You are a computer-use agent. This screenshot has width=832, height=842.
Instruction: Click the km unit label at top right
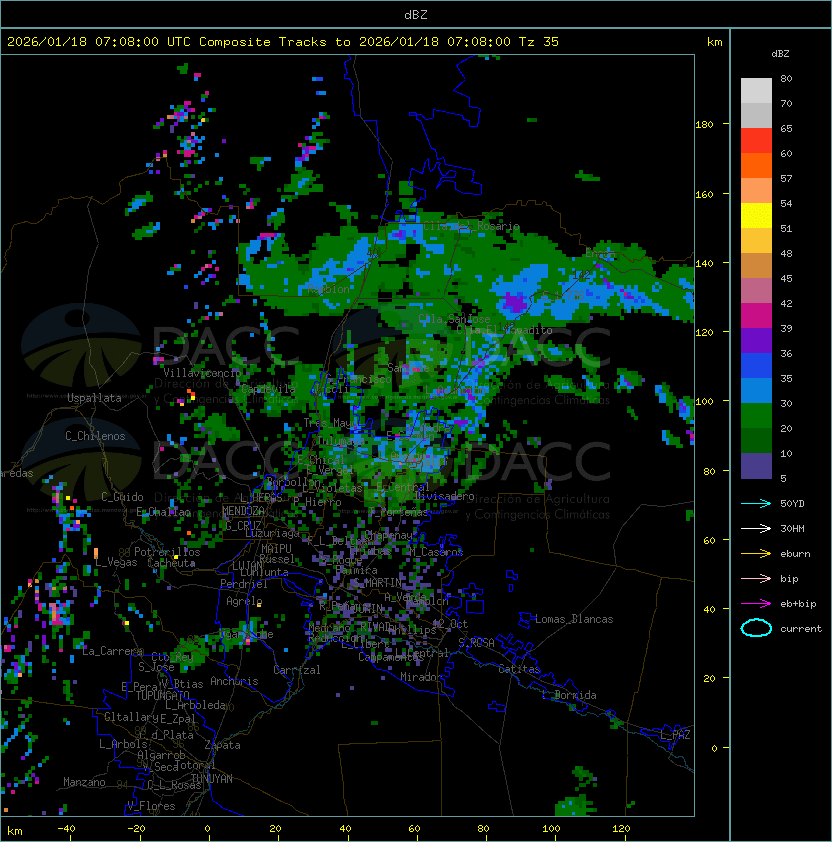click(x=714, y=42)
